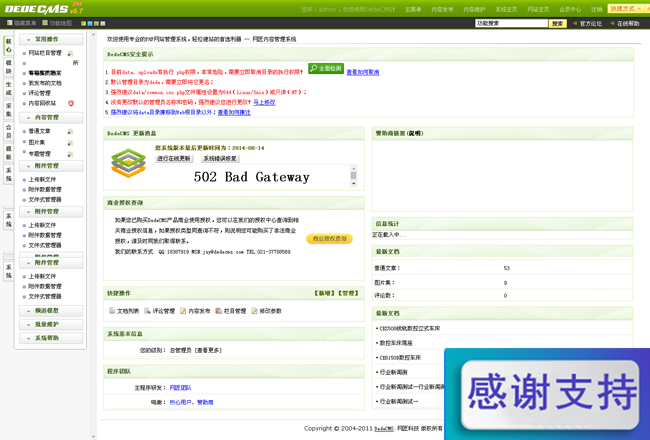Screen dimensions: 650x440
Task: Click the 内容发布 quick-action icon
Action: [183, 311]
